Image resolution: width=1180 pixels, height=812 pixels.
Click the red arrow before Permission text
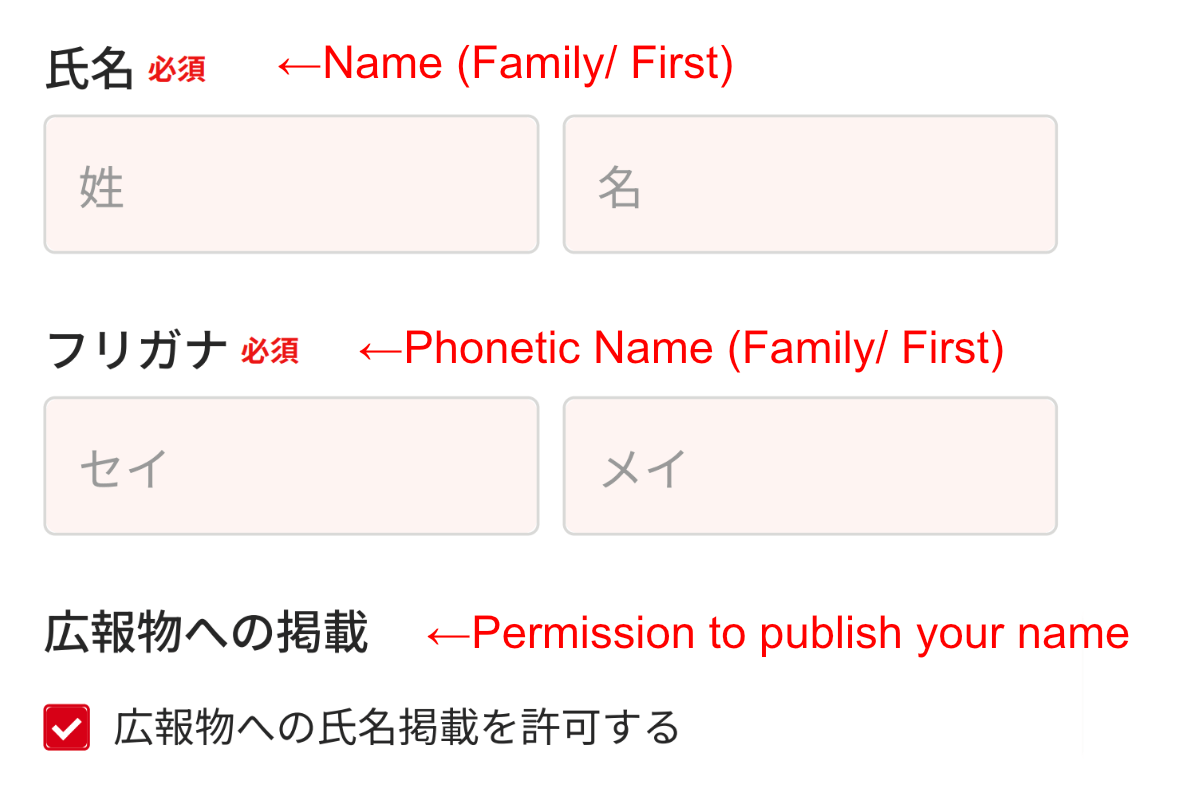click(x=448, y=635)
